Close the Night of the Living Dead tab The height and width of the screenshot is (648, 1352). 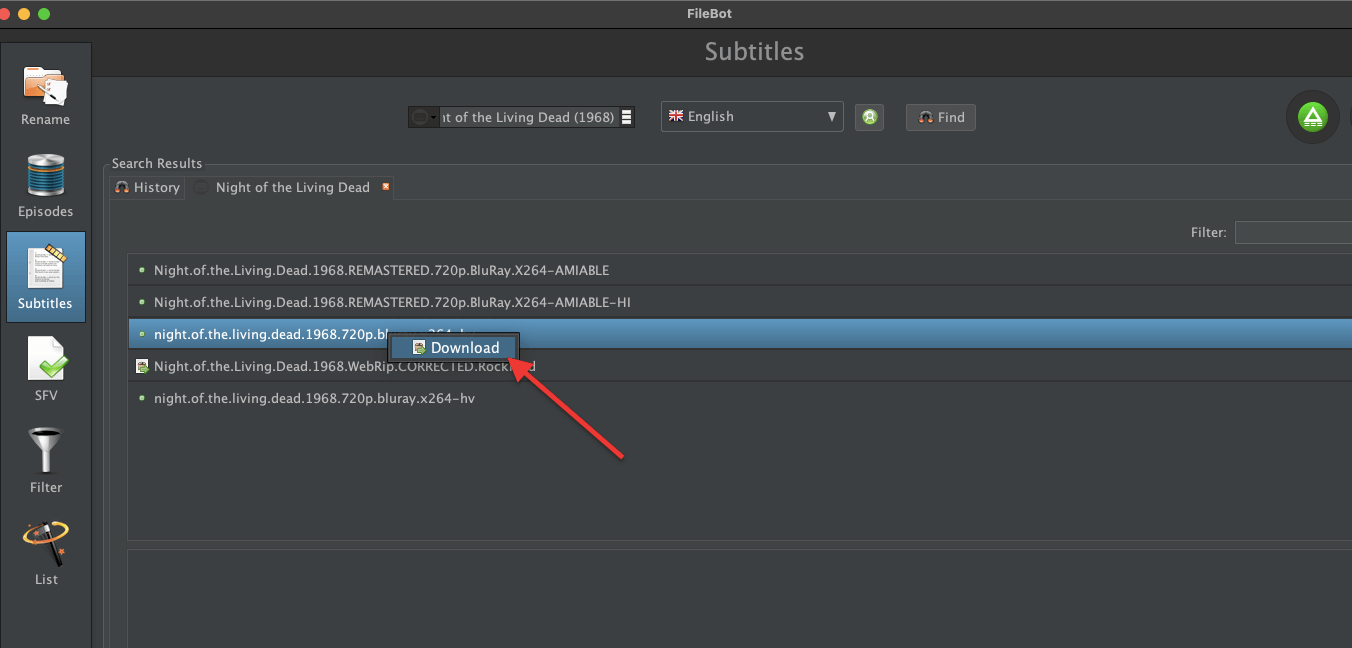click(x=386, y=186)
